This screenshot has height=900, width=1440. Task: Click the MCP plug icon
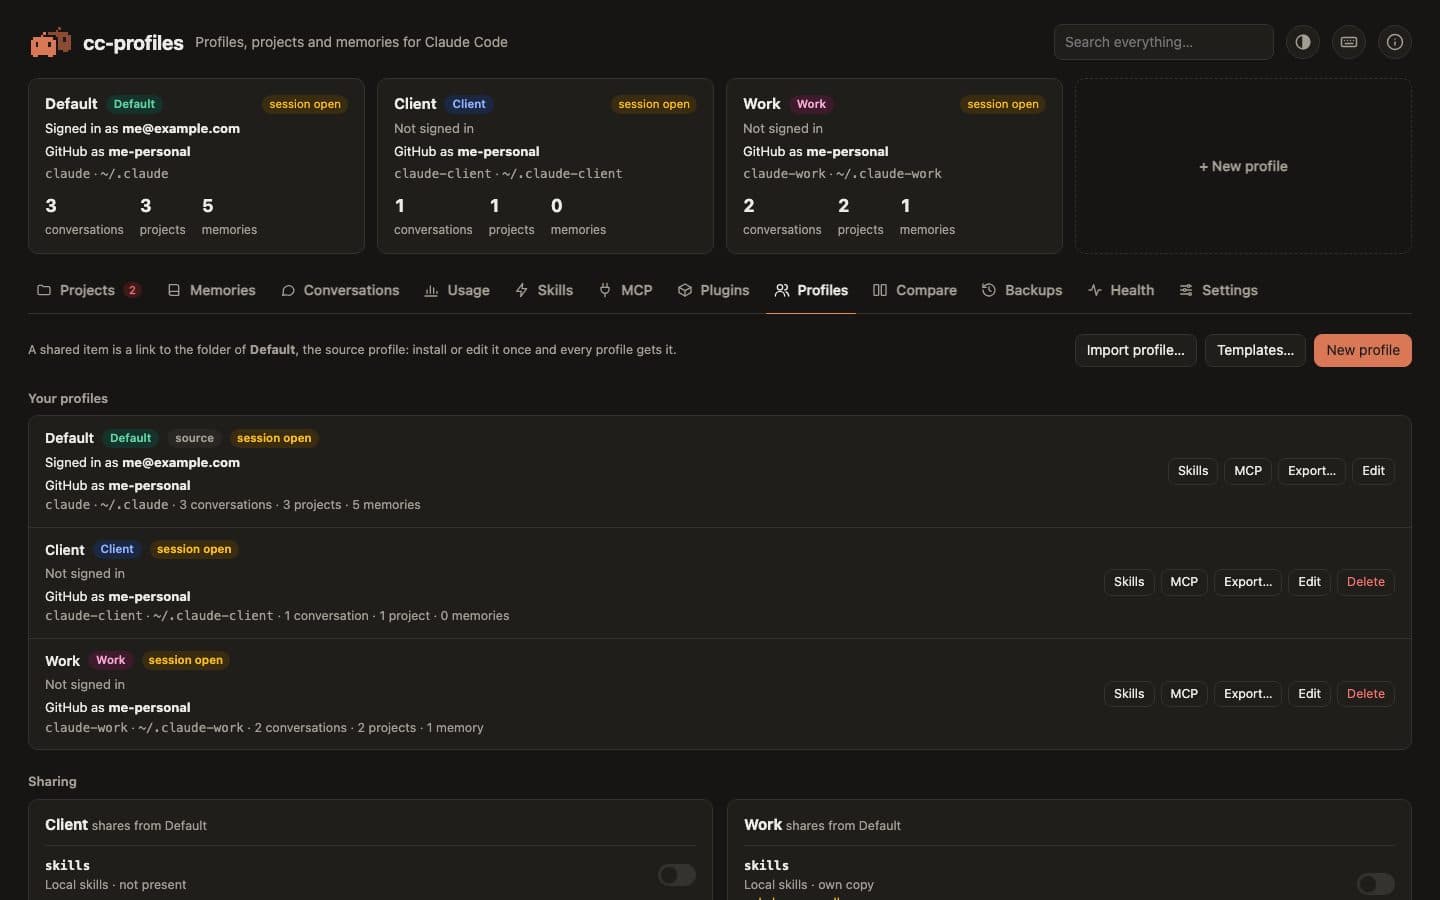pos(605,290)
